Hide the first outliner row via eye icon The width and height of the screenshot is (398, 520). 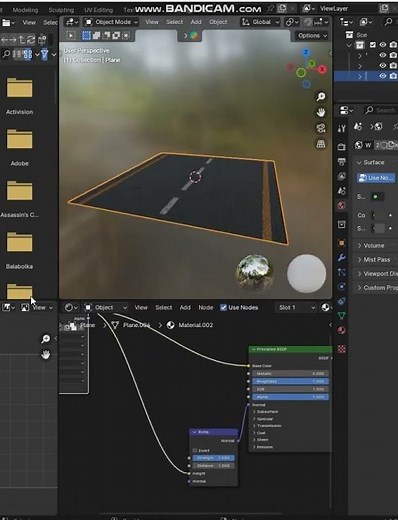pyautogui.click(x=383, y=45)
